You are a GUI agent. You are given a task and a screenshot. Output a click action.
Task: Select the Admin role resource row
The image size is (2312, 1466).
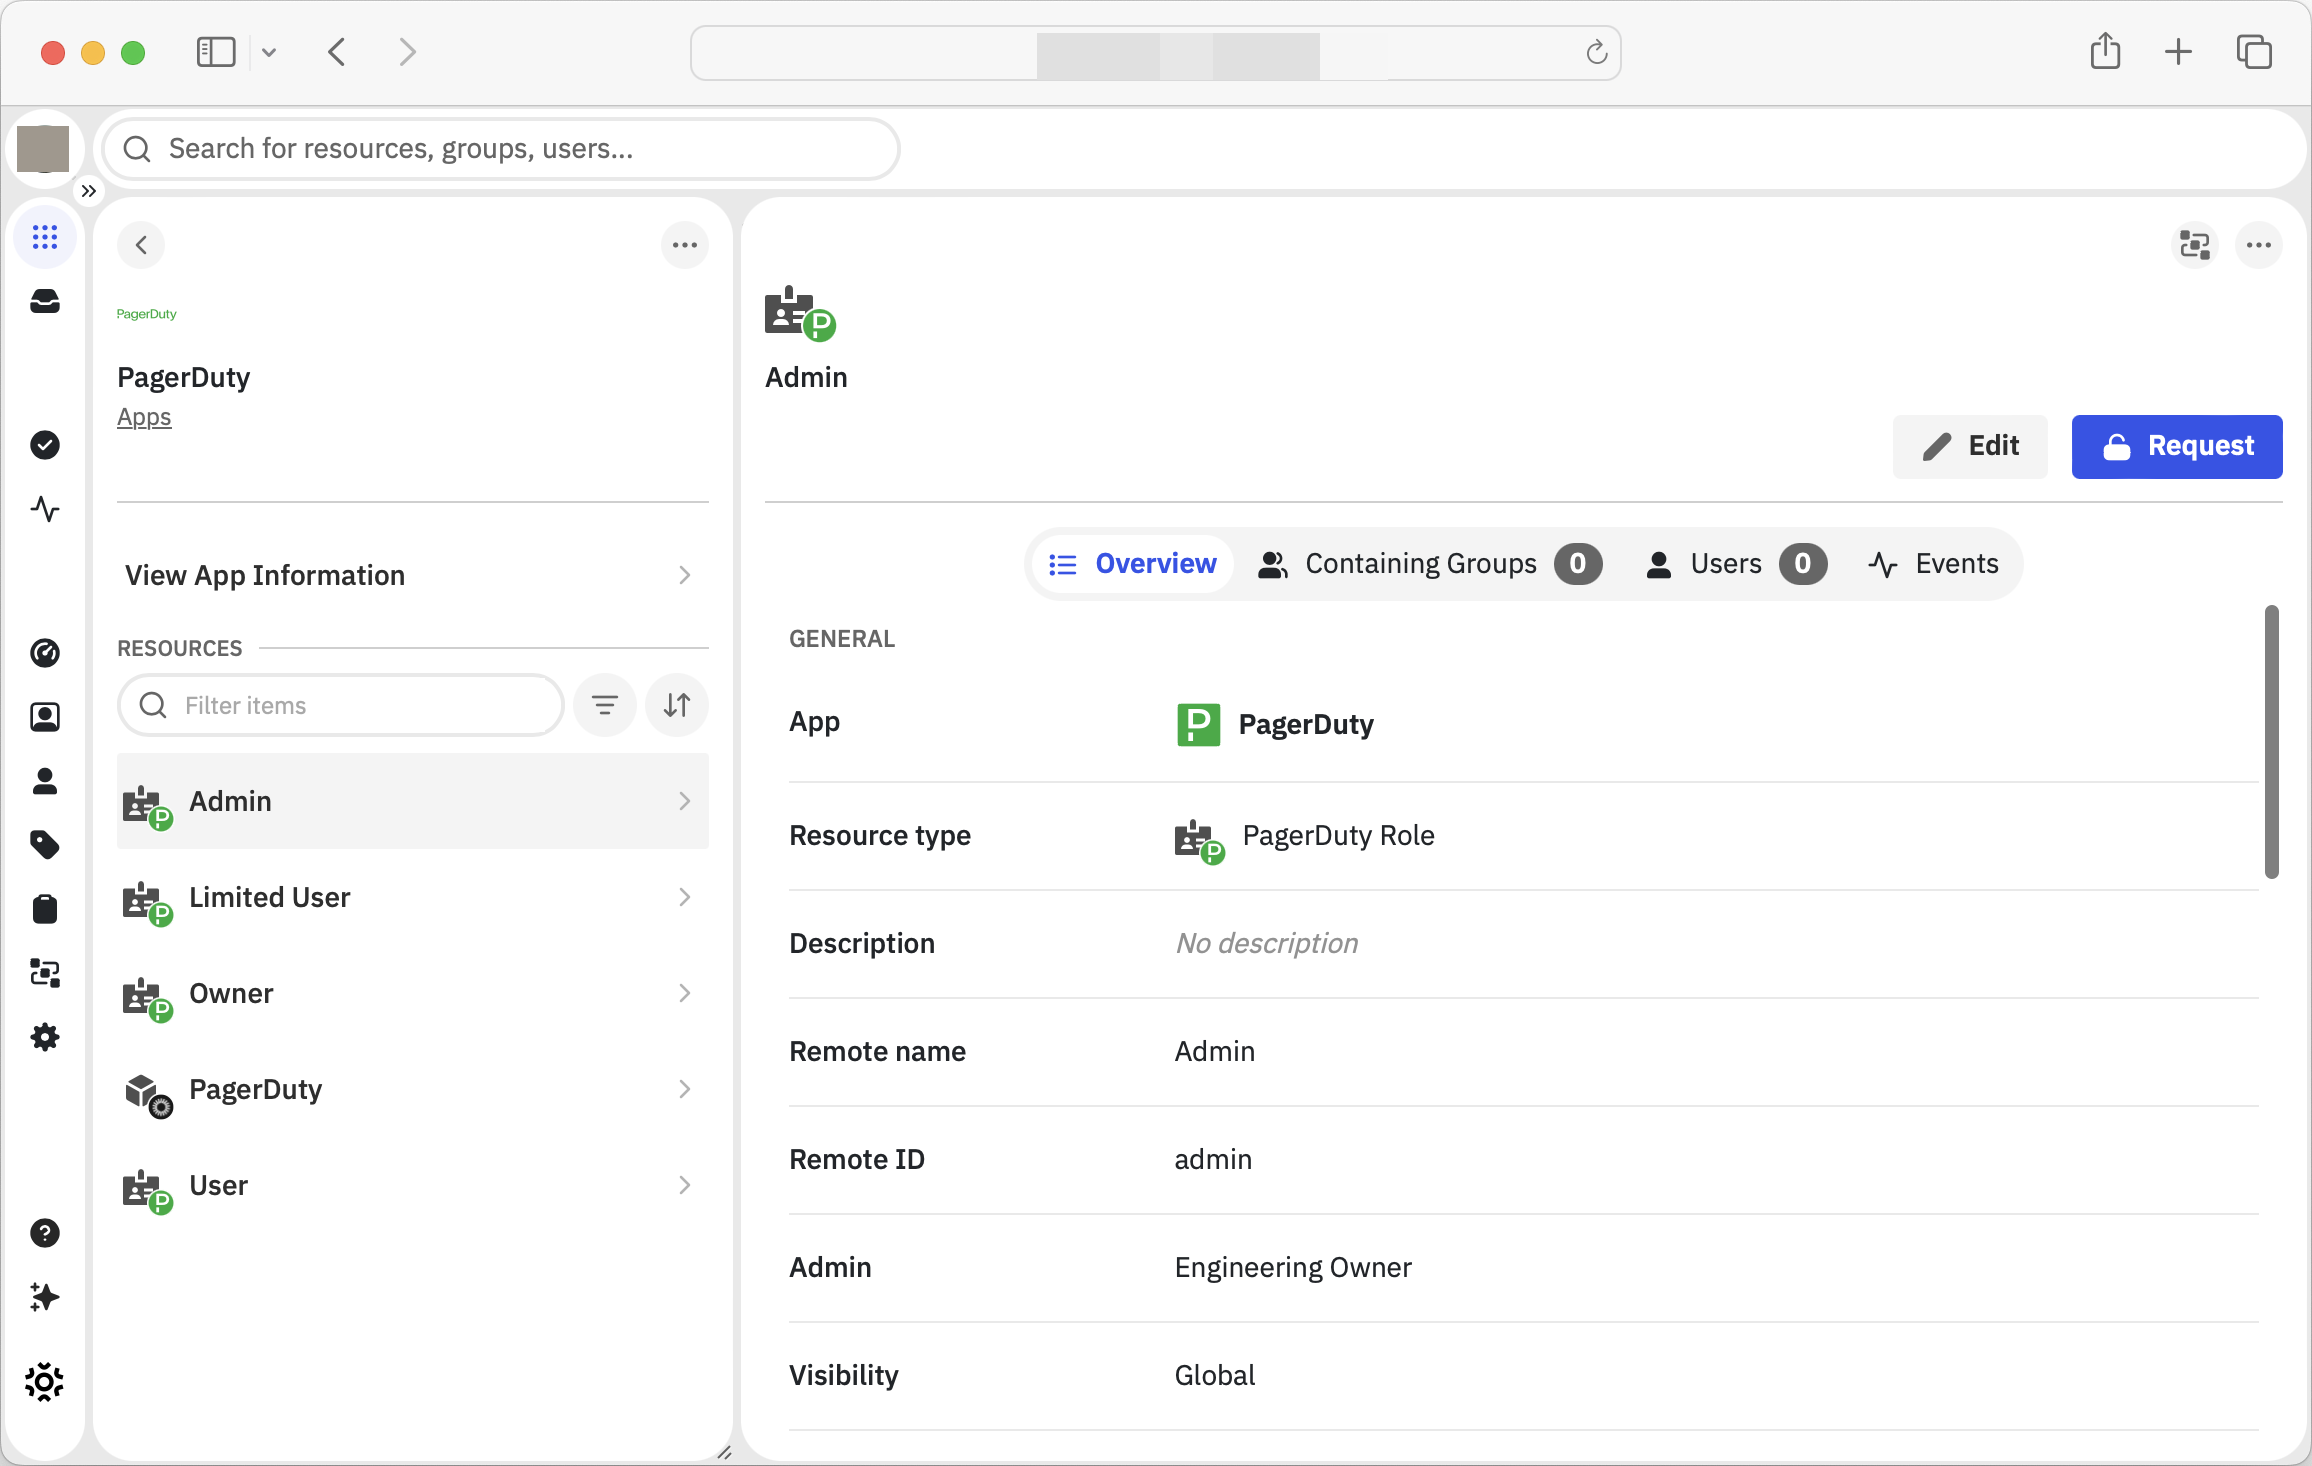click(x=412, y=801)
